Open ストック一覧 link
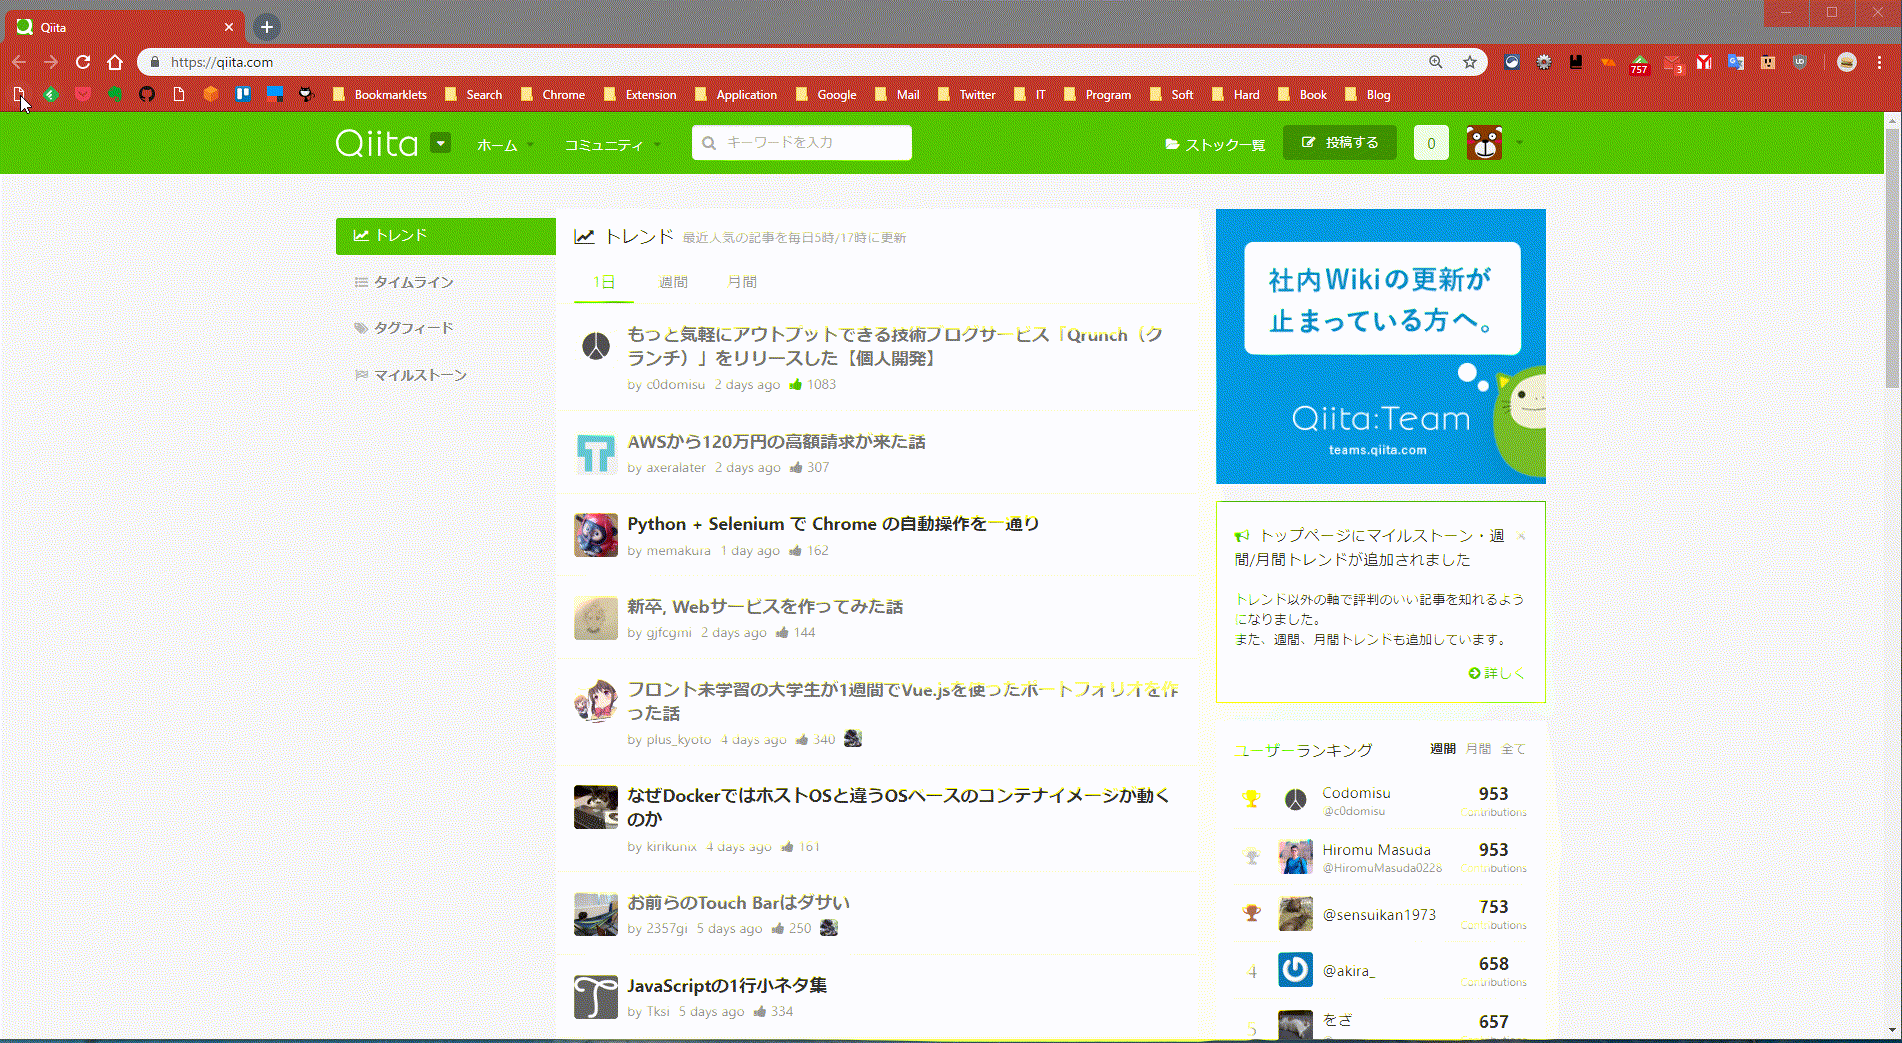This screenshot has width=1902, height=1043. [1215, 145]
